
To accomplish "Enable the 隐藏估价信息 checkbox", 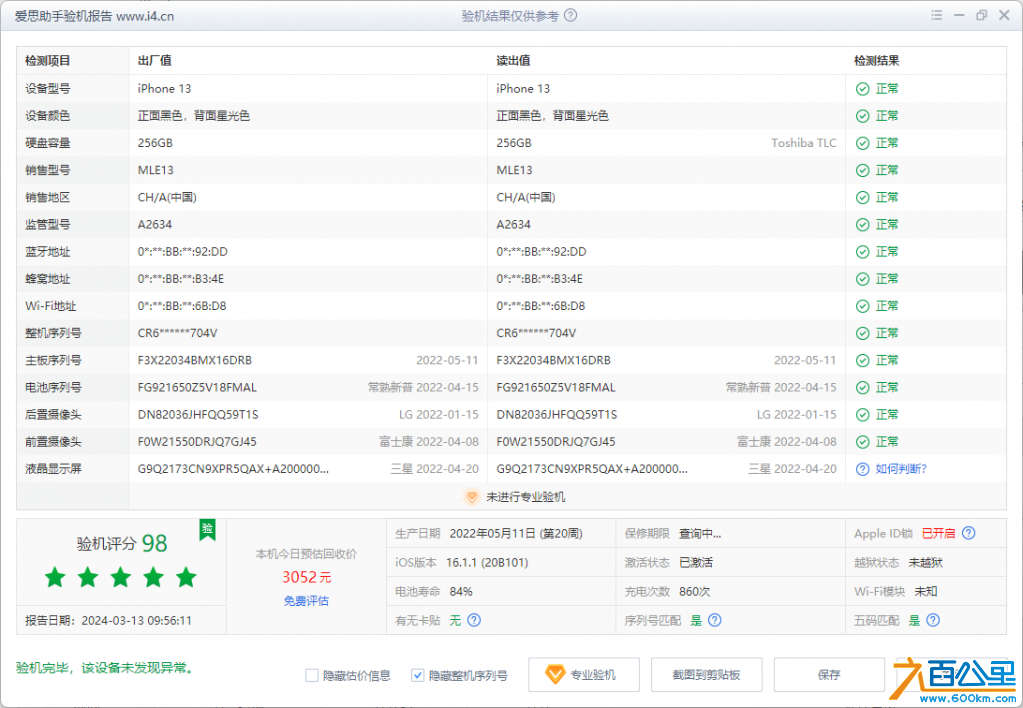I will pyautogui.click(x=312, y=675).
